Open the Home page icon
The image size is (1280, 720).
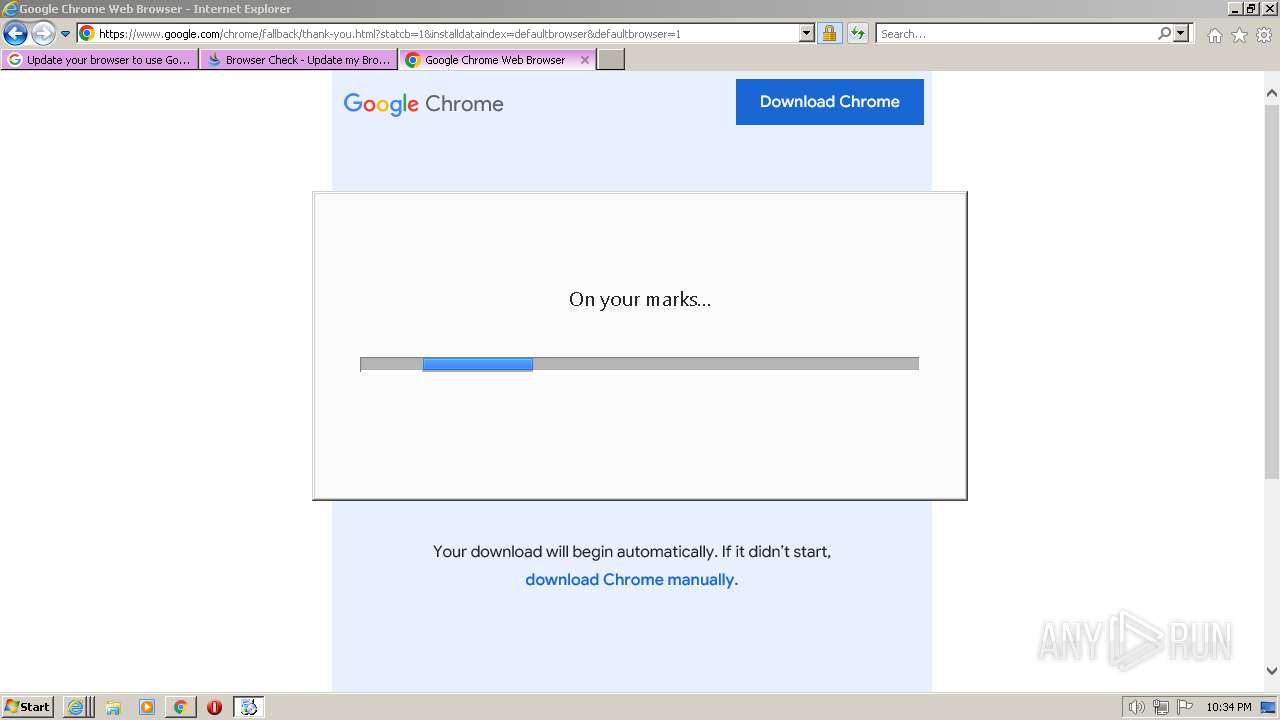coord(1214,35)
